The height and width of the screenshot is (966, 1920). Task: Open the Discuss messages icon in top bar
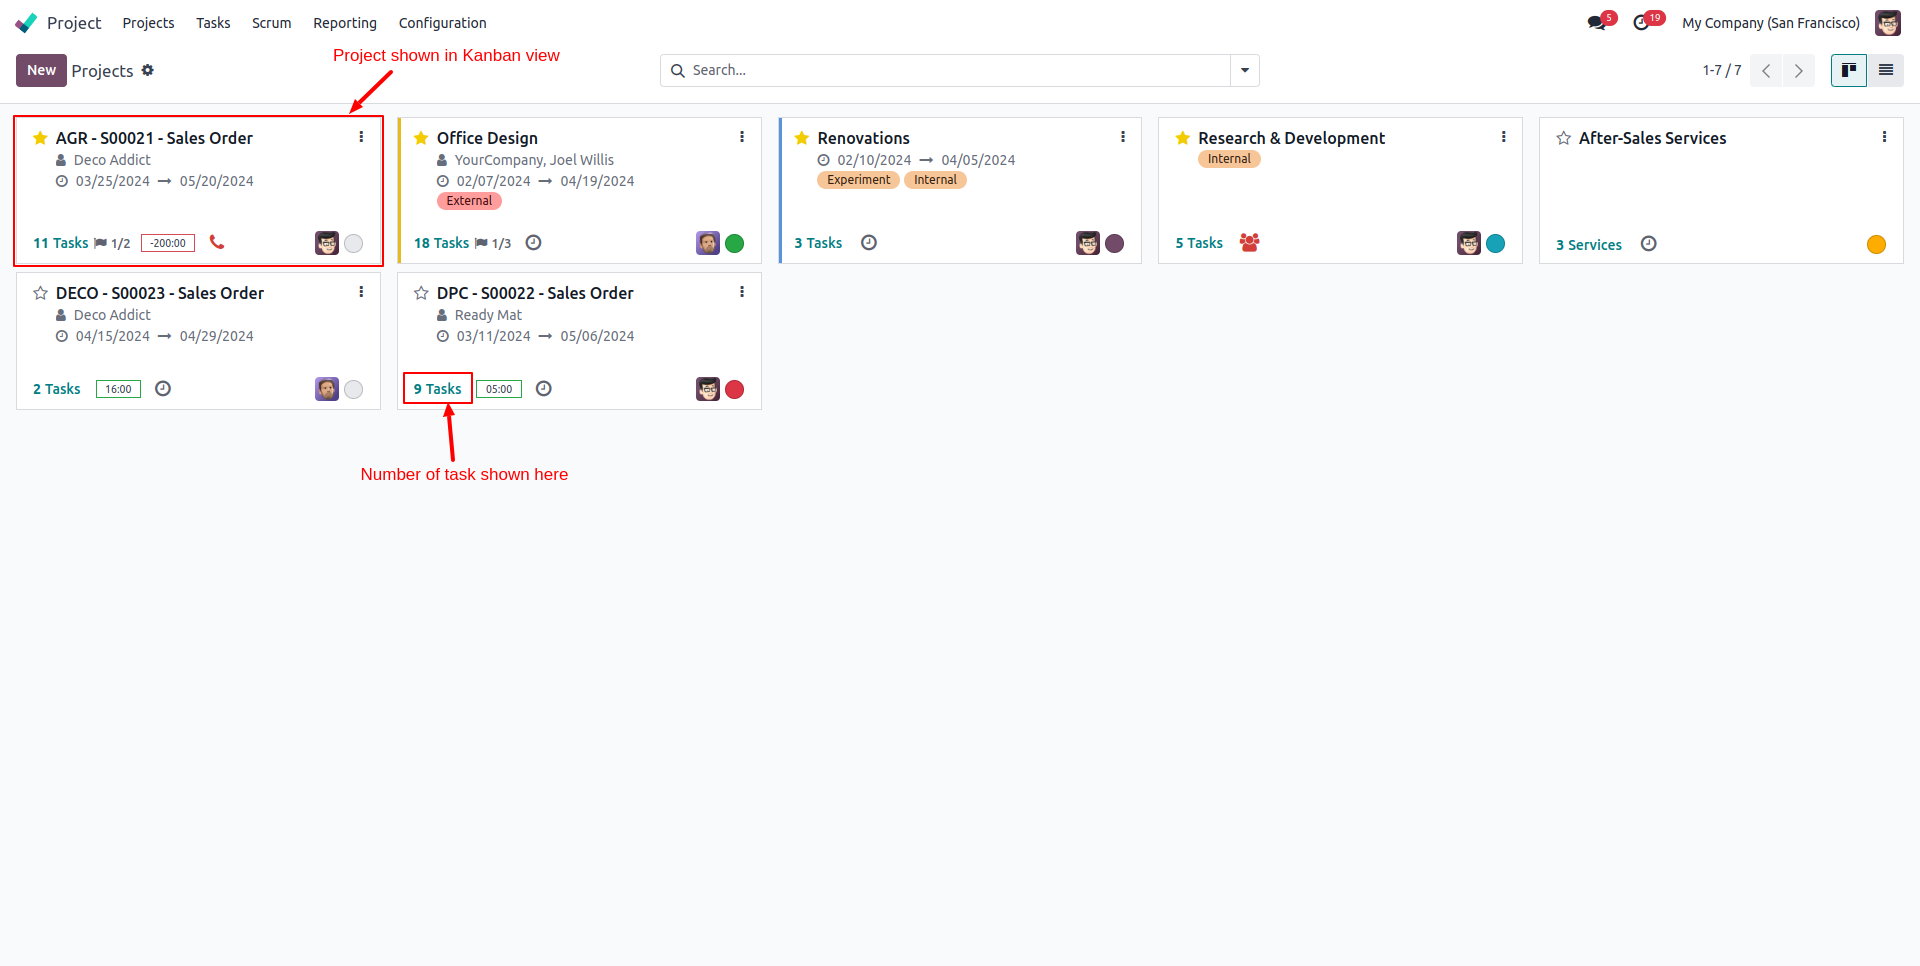pos(1597,22)
